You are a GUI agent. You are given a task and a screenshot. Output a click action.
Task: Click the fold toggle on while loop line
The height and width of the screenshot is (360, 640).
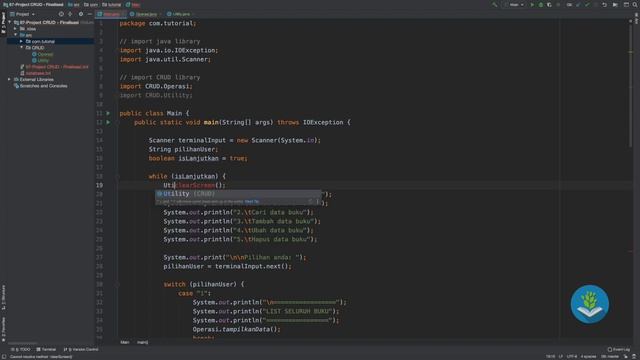tap(118, 176)
